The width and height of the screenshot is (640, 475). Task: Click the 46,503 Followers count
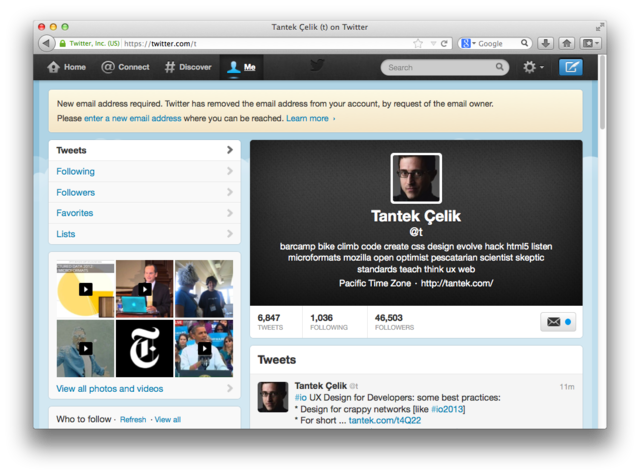(x=394, y=322)
